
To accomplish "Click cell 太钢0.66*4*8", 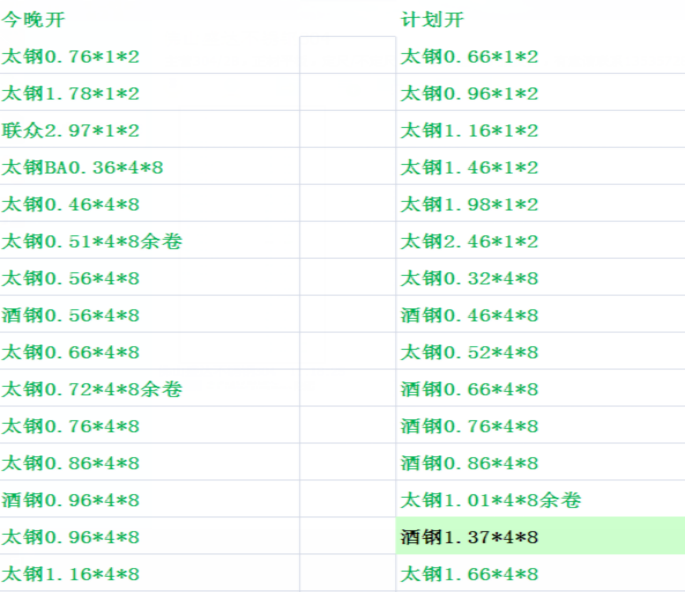I will pos(150,351).
